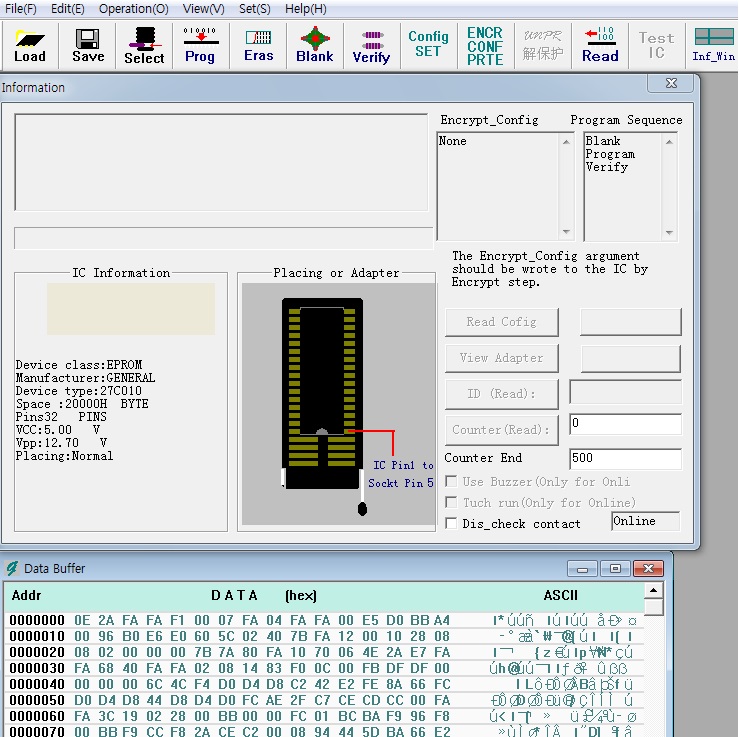Open the File(F) menu

(x=21, y=8)
